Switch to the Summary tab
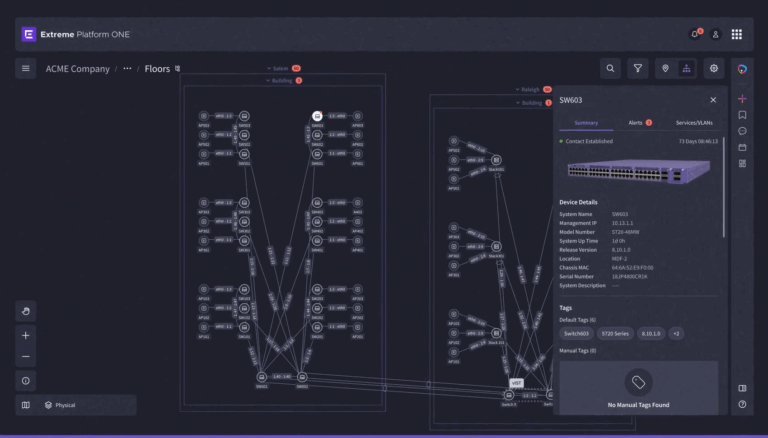 pos(586,123)
